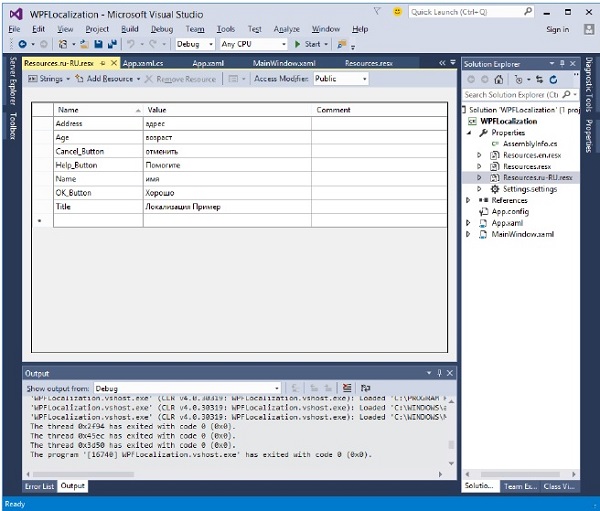
Task: Toggle word wrap icon in Output panel
Action: point(364,388)
